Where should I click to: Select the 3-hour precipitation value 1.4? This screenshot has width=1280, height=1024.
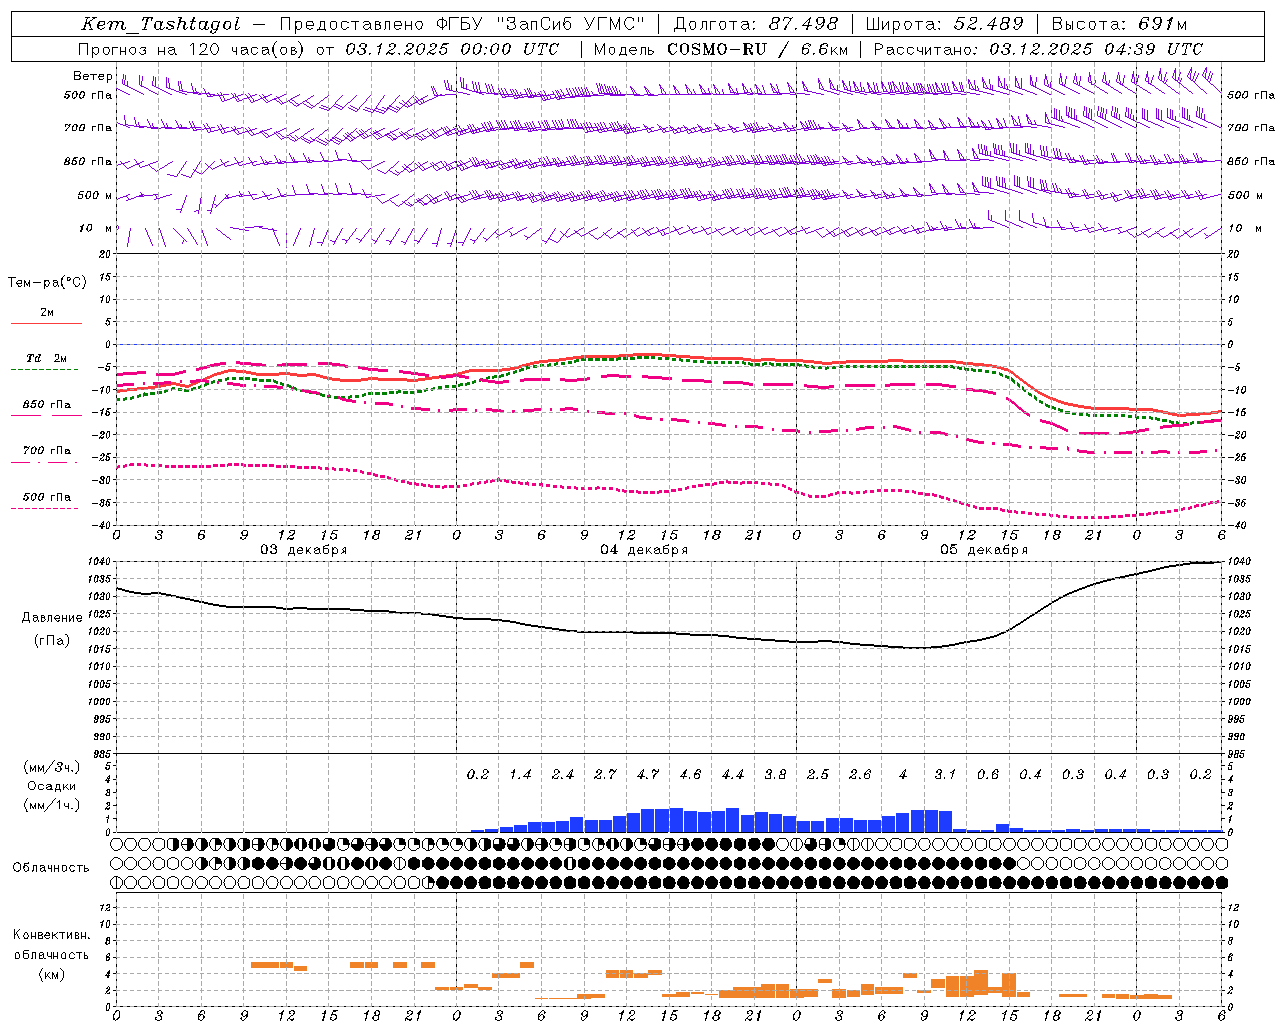(520, 775)
